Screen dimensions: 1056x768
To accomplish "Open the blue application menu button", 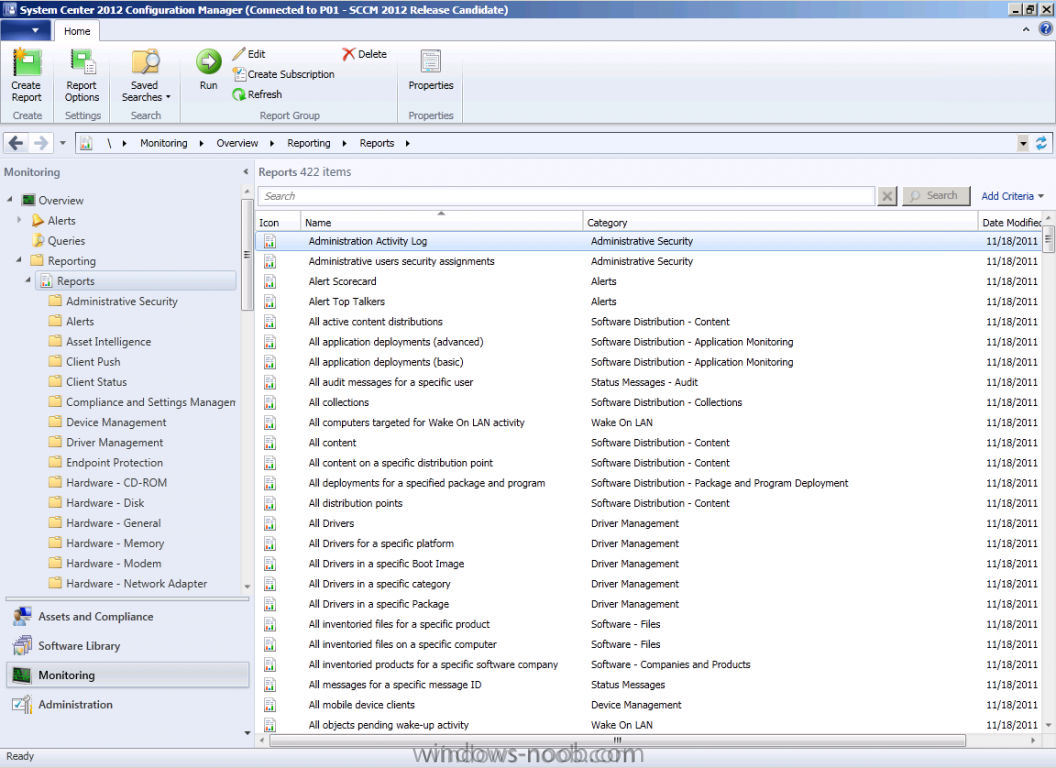I will pos(26,30).
